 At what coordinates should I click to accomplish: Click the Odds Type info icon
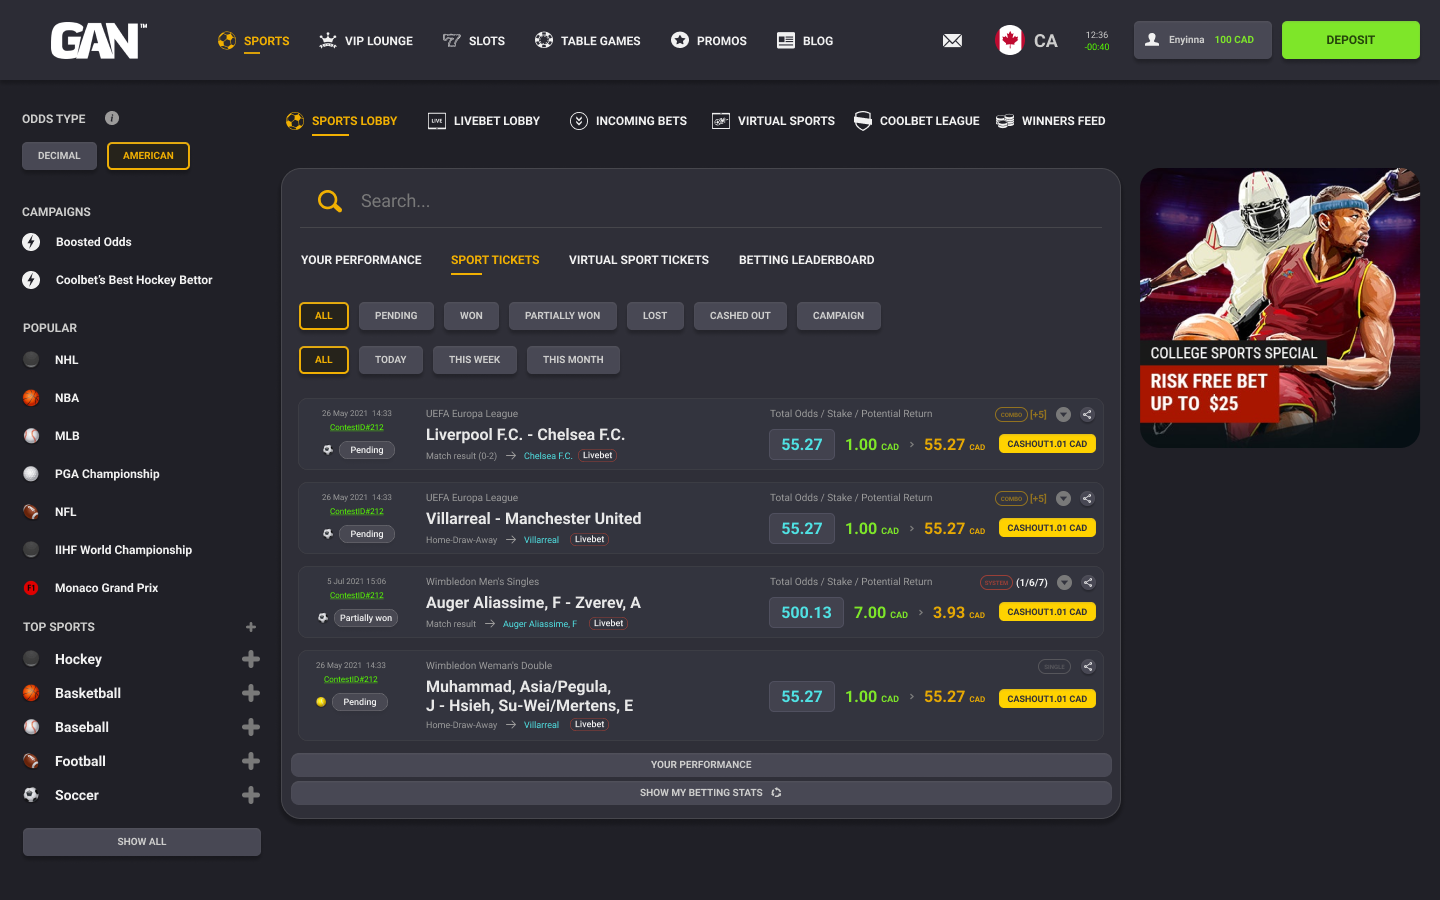tap(112, 118)
